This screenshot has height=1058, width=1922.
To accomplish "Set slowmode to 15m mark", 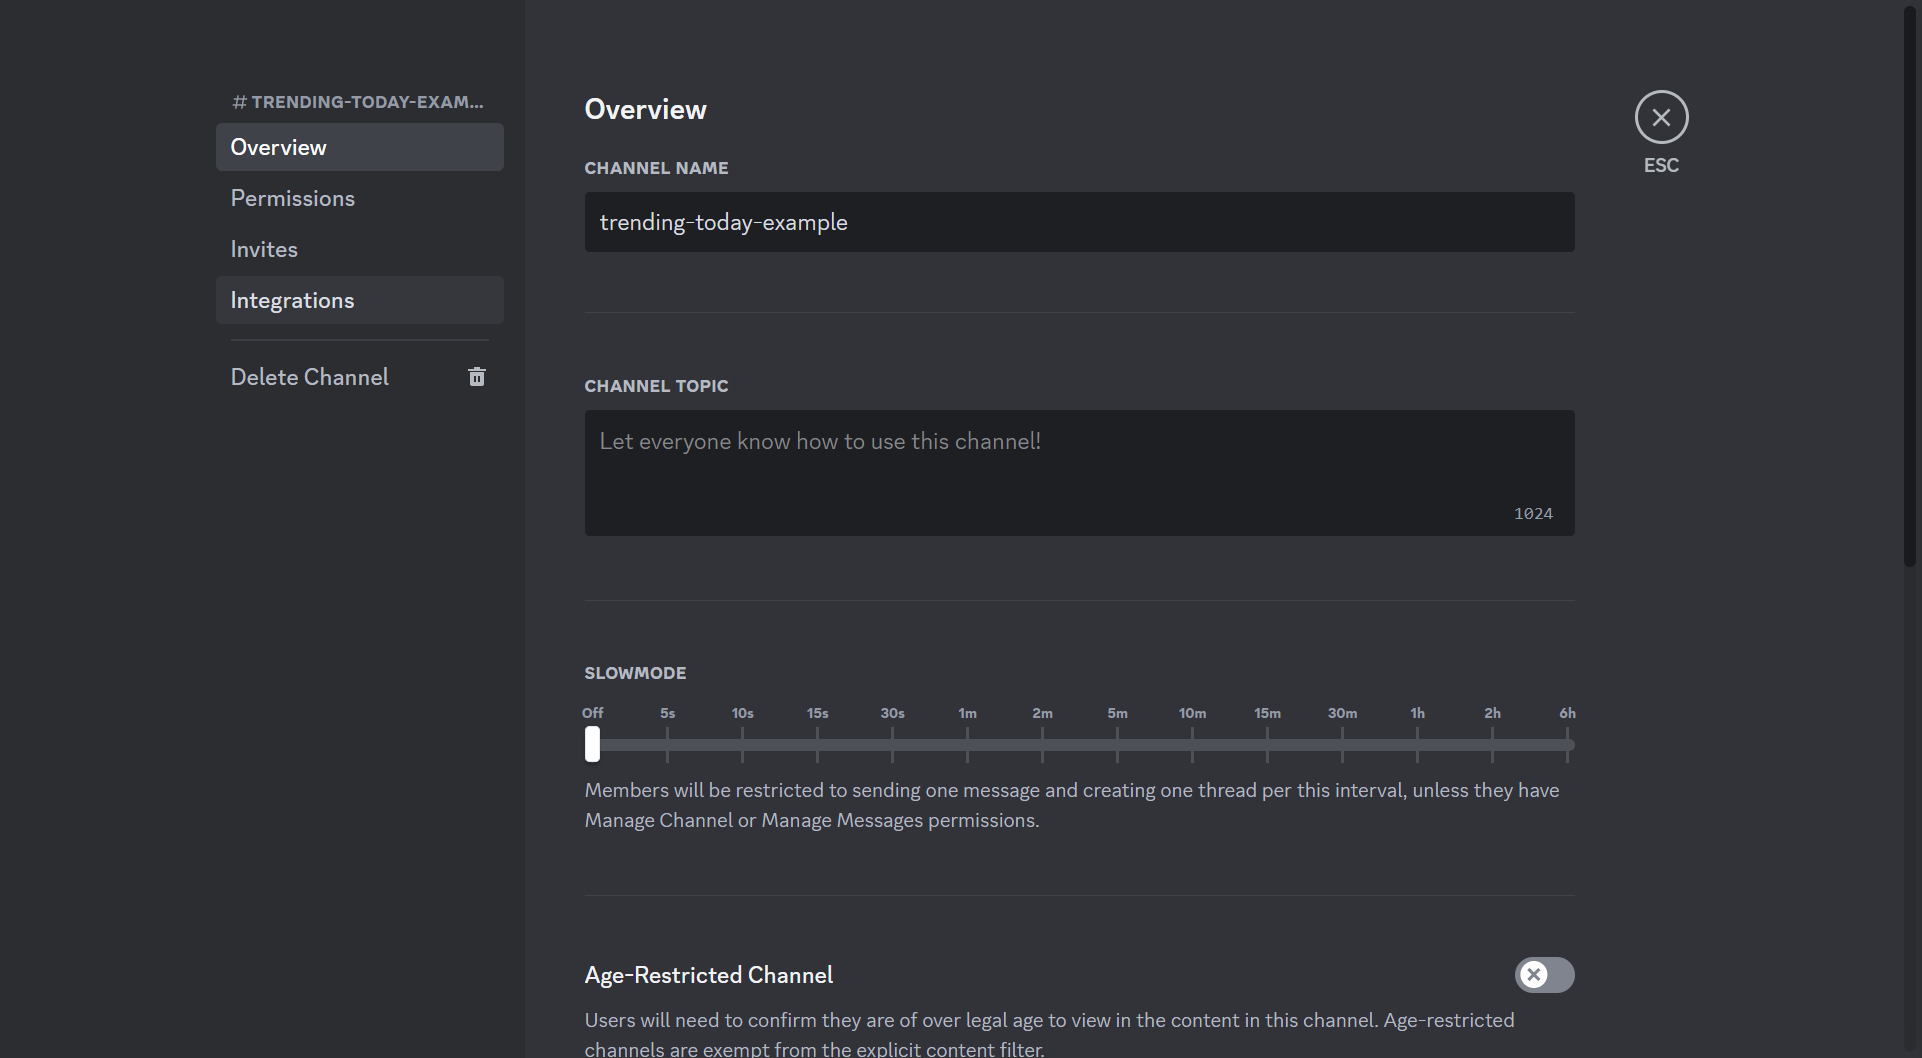I will click(x=1267, y=744).
